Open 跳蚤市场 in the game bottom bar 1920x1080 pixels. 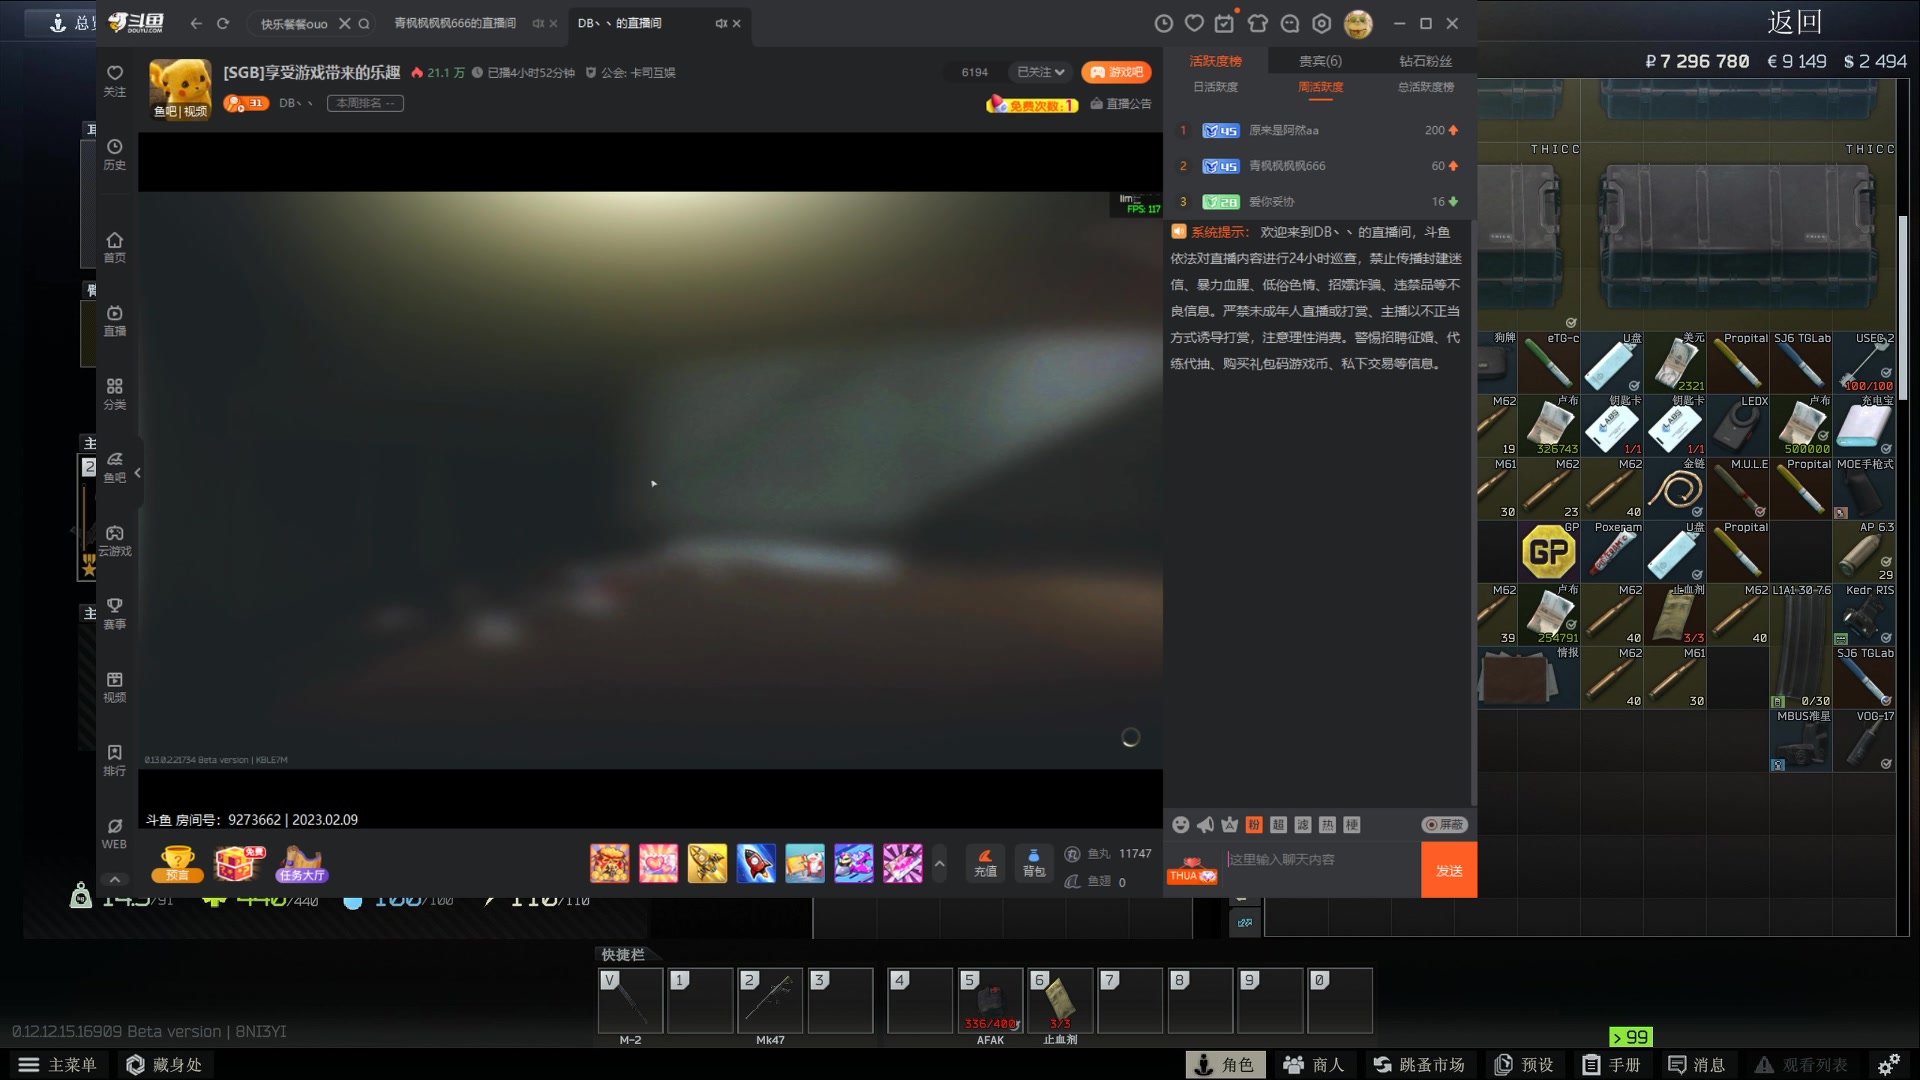(x=1418, y=1065)
